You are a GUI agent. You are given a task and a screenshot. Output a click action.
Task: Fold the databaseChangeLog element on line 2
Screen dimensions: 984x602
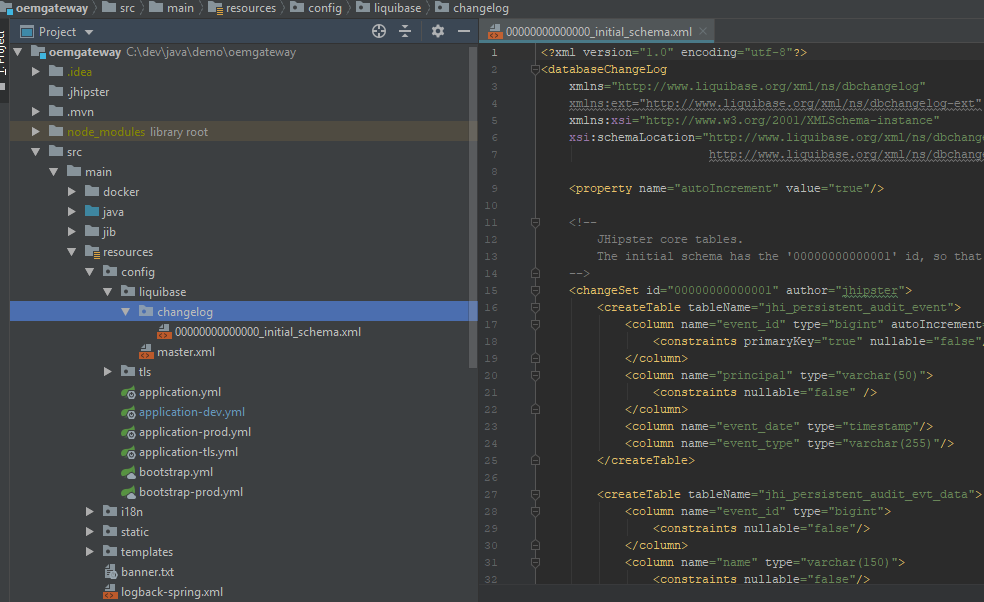[535, 69]
